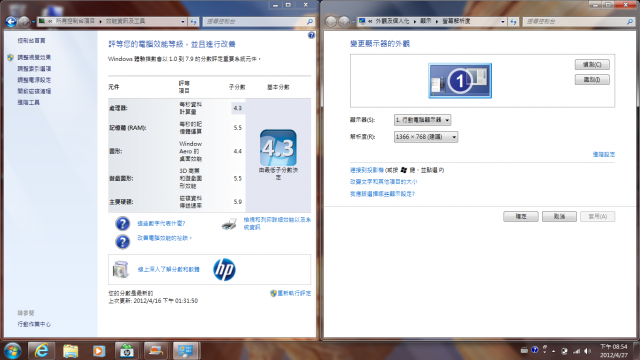
Task: Click 螢幕解析度 in the breadcrumb
Action: coord(456,21)
